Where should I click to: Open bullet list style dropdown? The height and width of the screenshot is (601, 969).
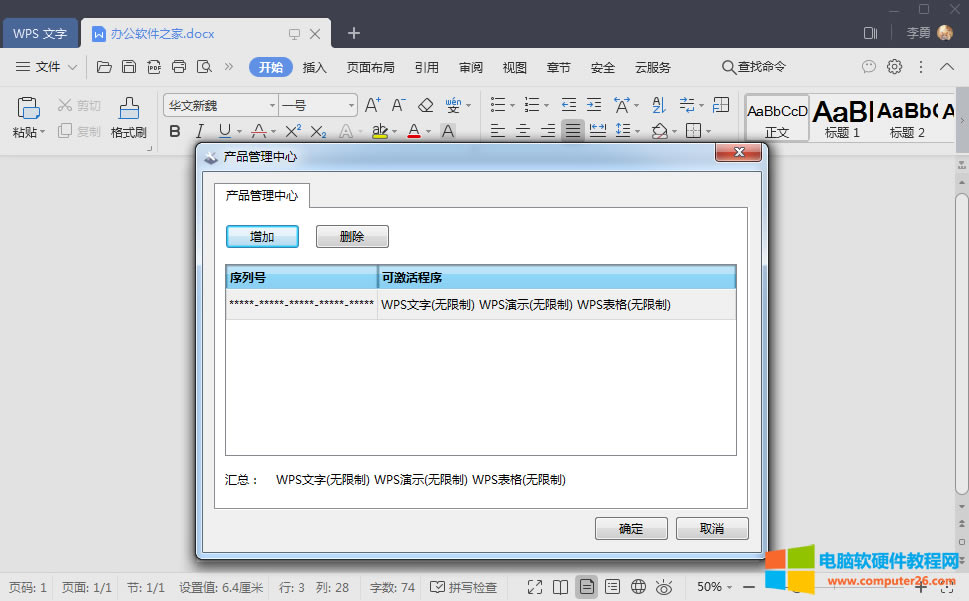[x=512, y=106]
